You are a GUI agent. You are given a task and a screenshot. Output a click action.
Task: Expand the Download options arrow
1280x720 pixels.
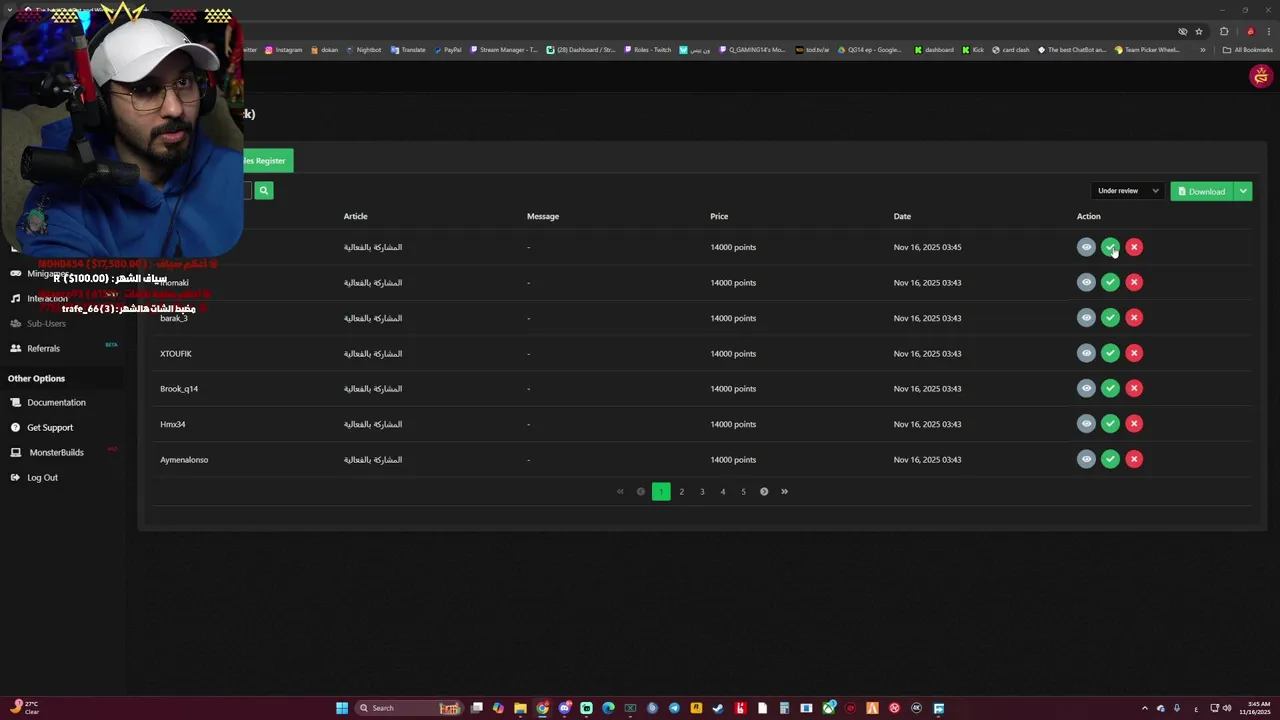click(x=1243, y=191)
